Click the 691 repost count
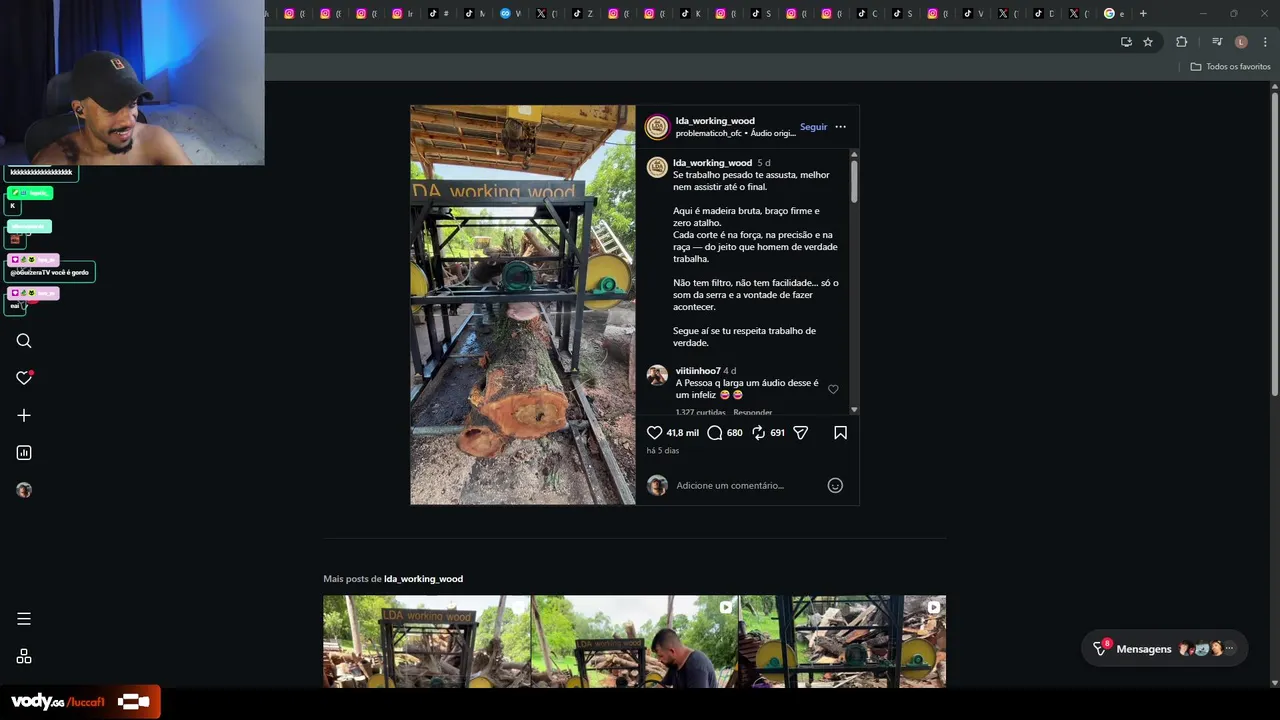 point(777,433)
